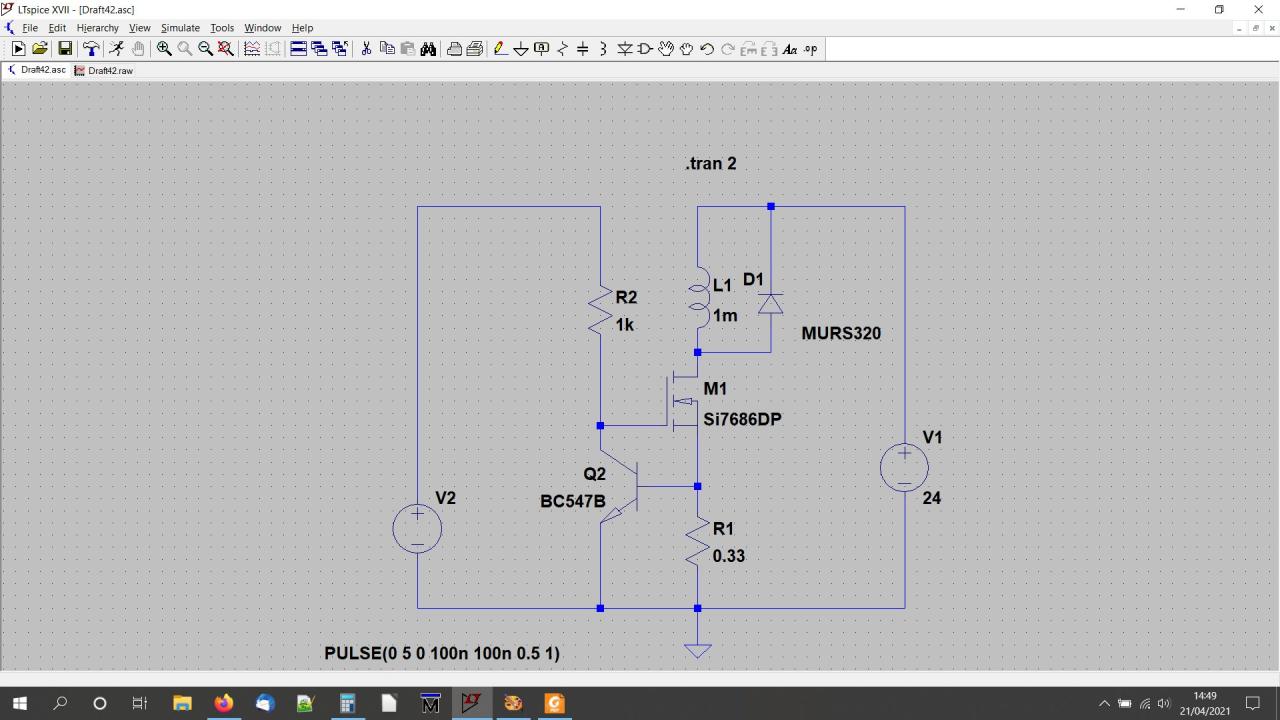
Task: Cut selection with the scissors icon
Action: coord(366,49)
